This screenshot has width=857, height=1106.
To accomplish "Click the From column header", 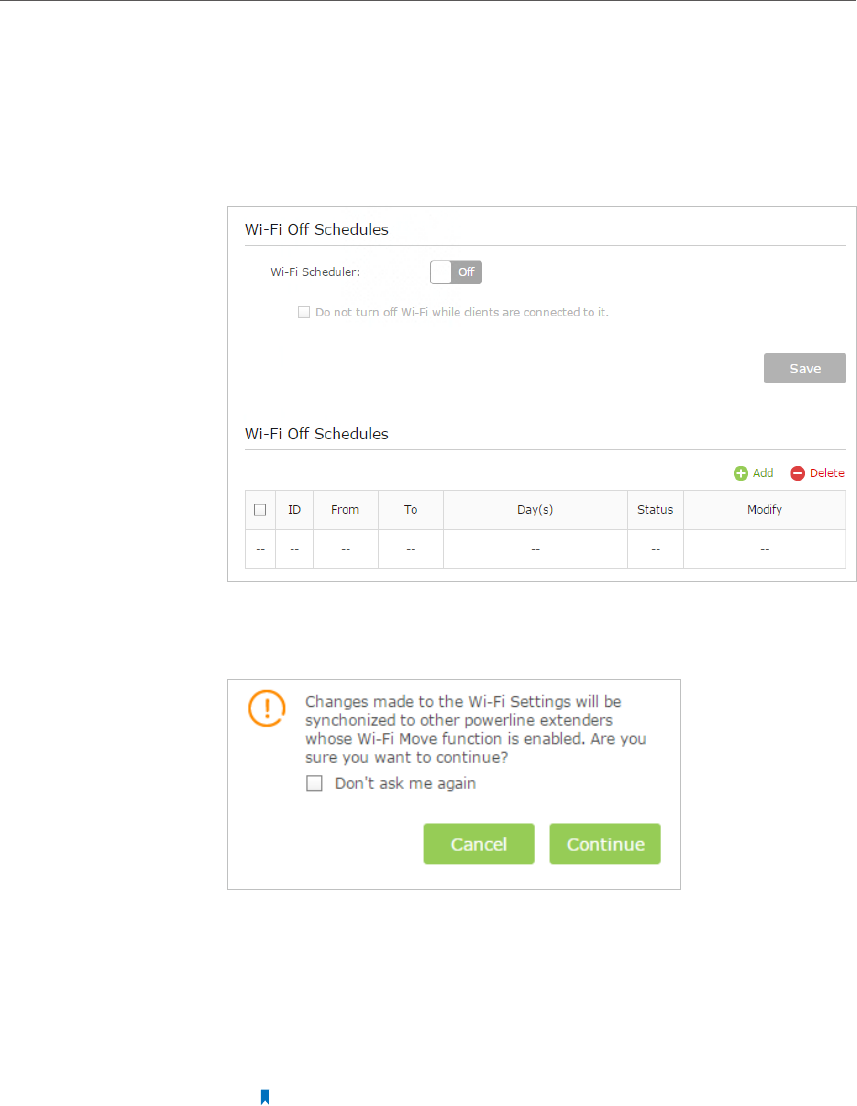I will pyautogui.click(x=345, y=510).
